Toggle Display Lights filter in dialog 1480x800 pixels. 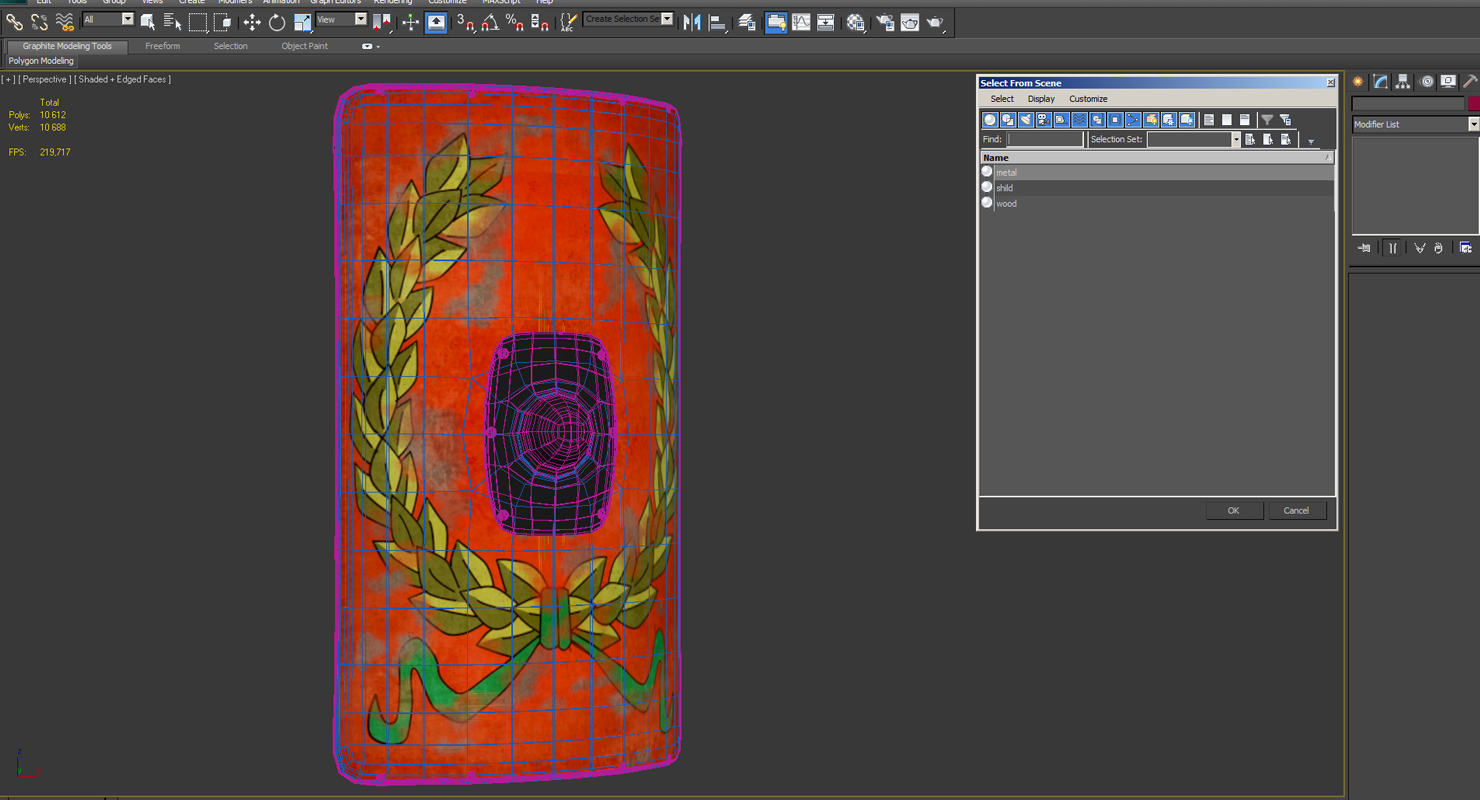pos(1026,120)
